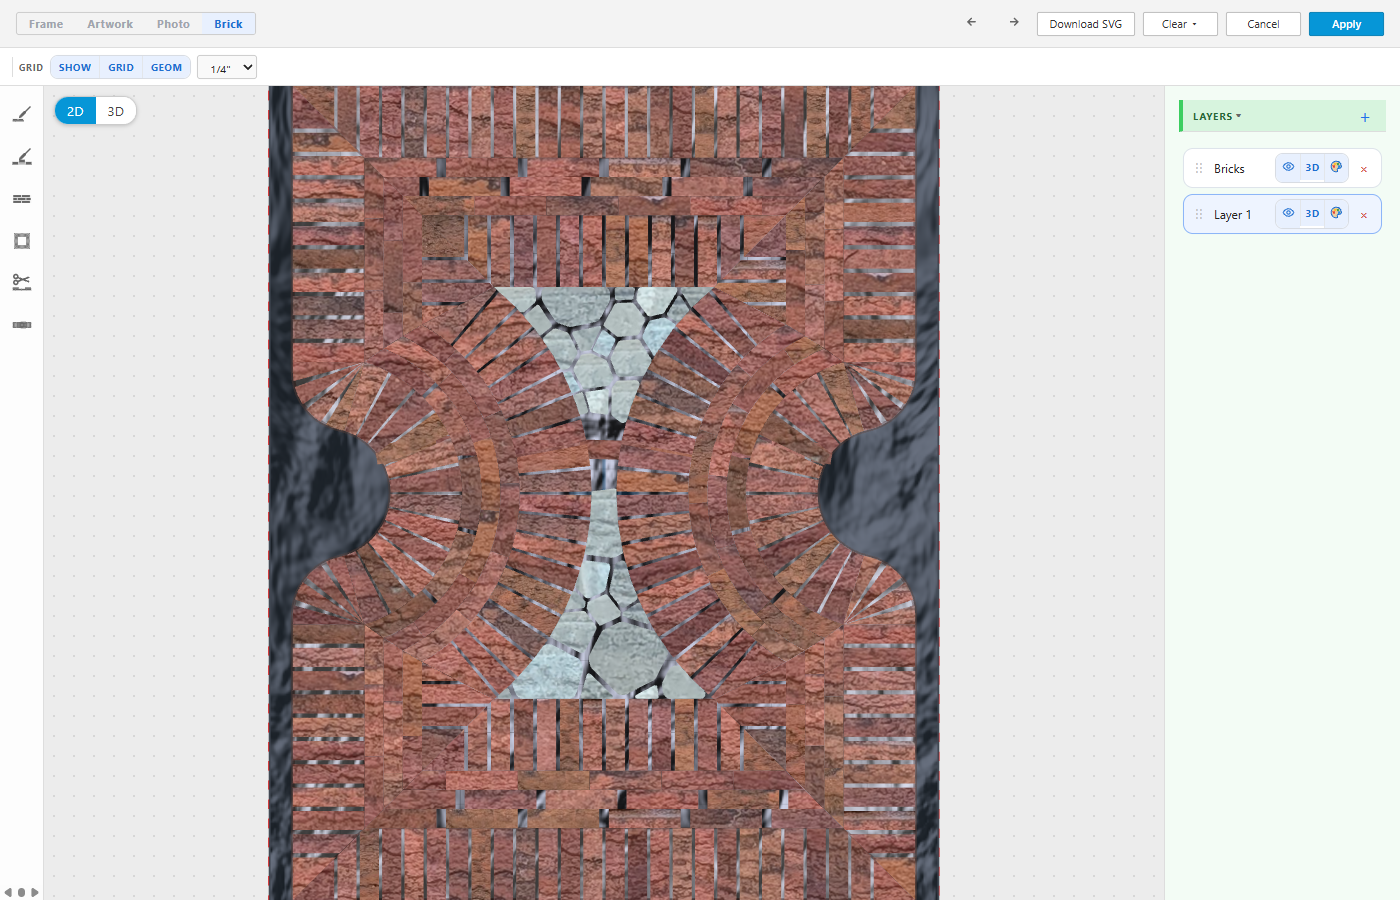Image resolution: width=1400 pixels, height=900 pixels.
Task: Toggle 3D for the Bricks layer
Action: (x=1312, y=167)
